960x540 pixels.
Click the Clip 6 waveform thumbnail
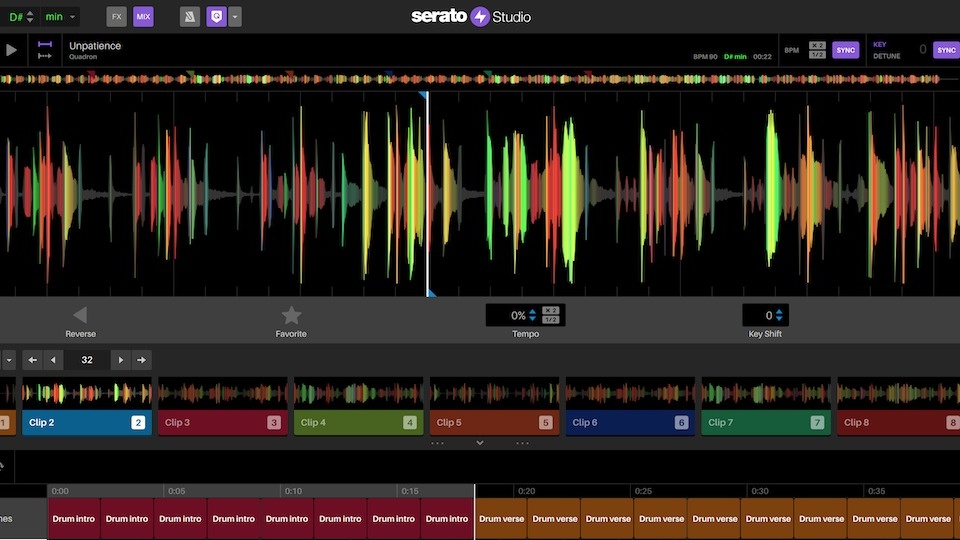point(630,393)
